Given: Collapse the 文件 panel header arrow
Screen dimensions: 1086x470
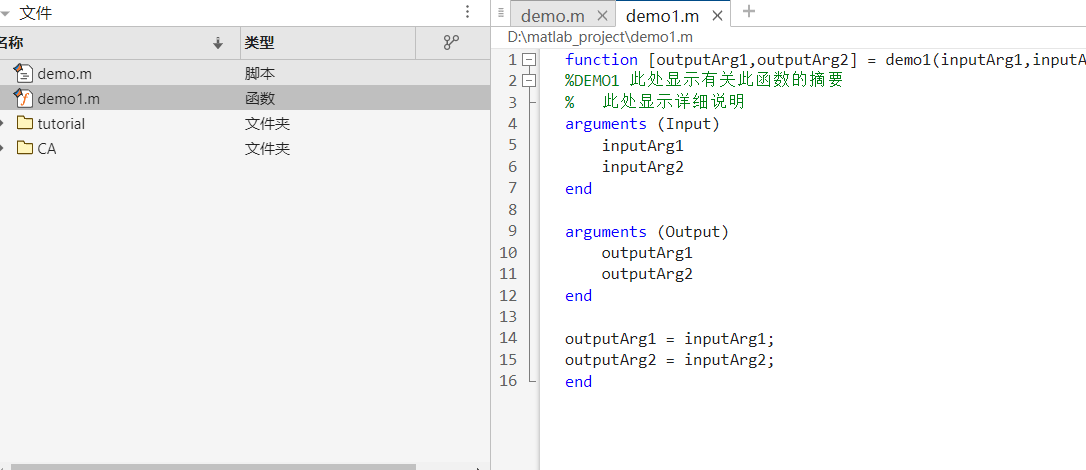Looking at the screenshot, I should 4,12.
